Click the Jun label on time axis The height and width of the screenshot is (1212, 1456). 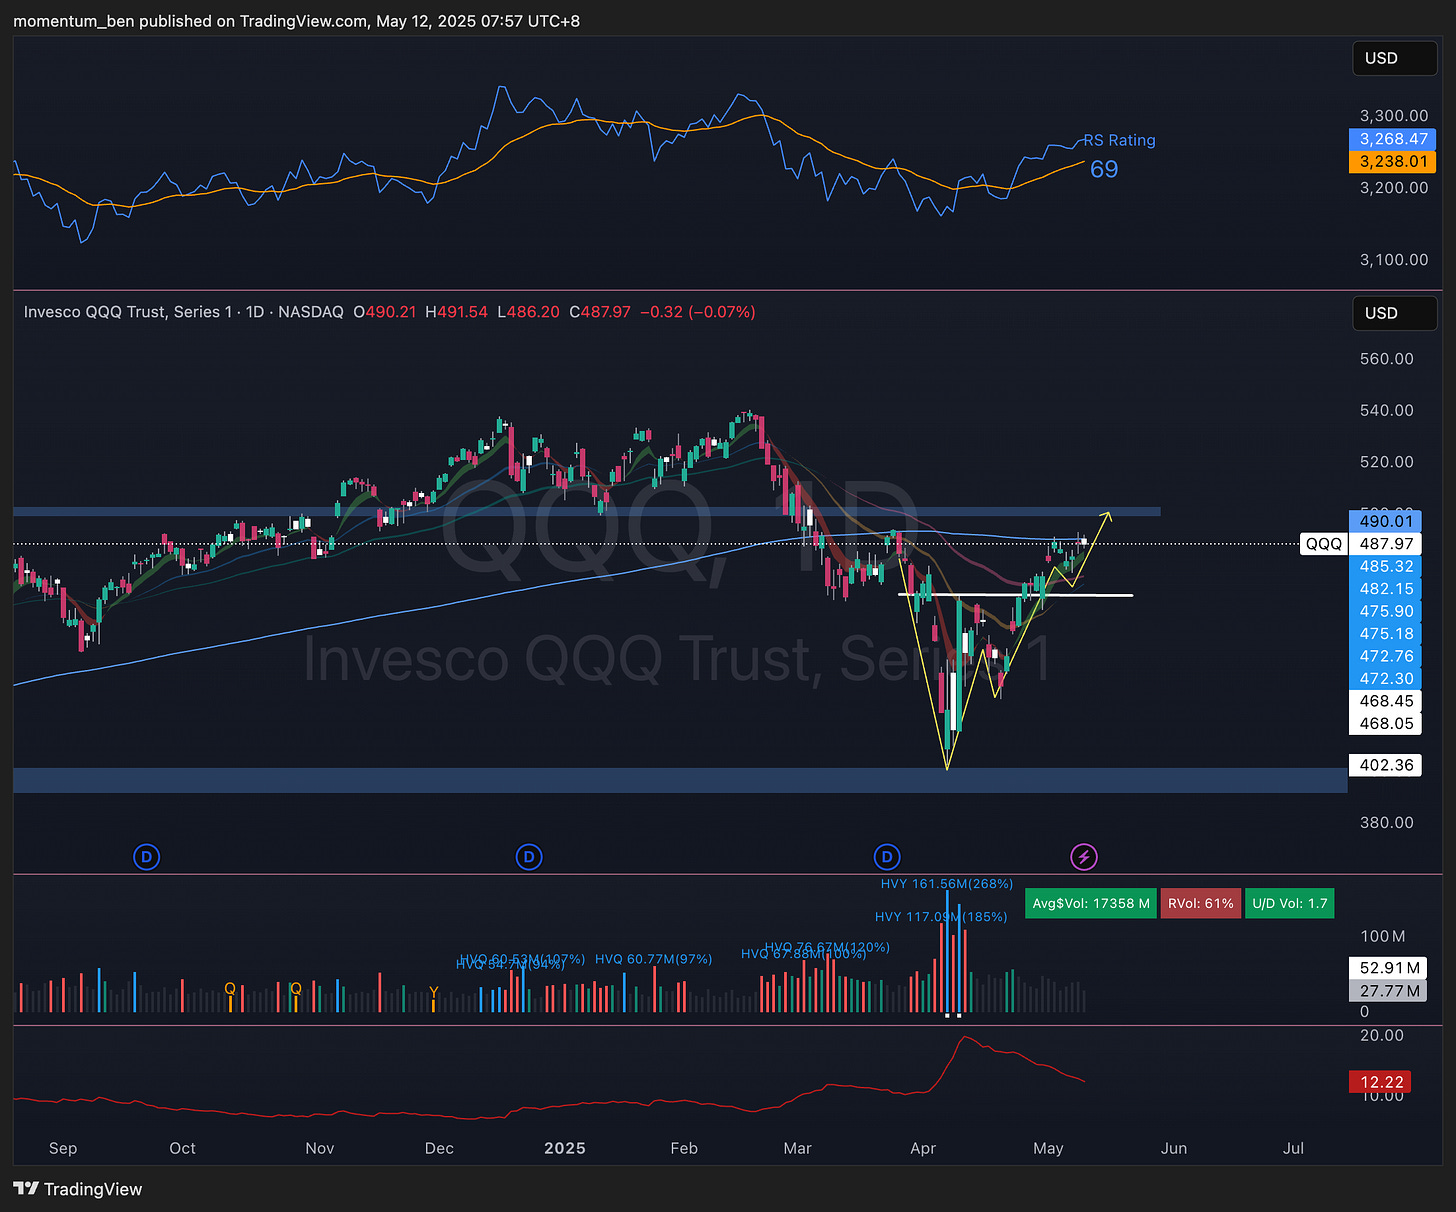(1174, 1148)
